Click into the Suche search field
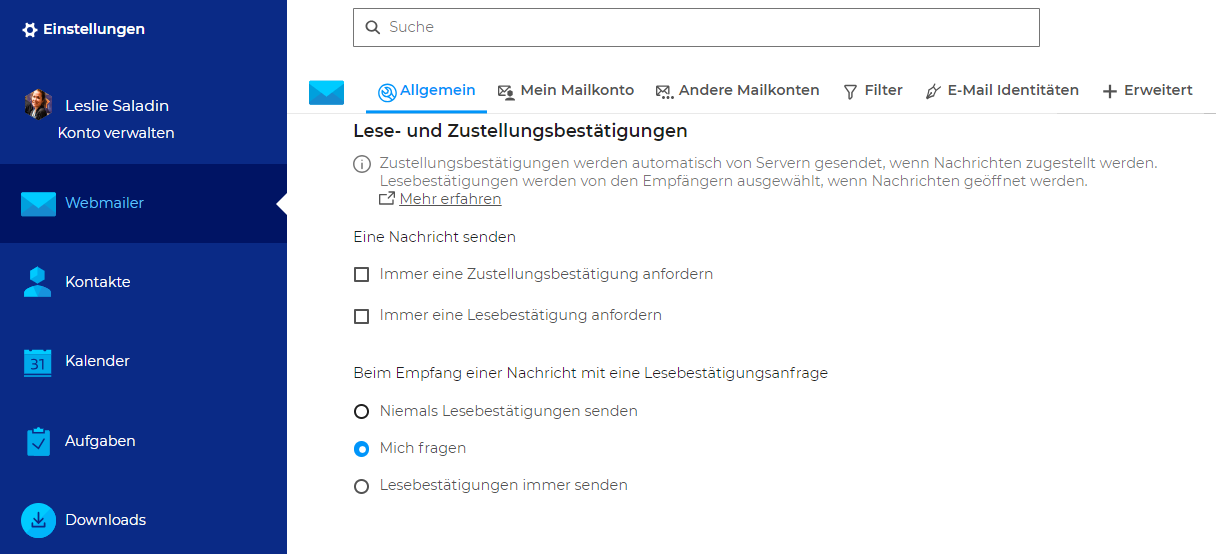The width and height of the screenshot is (1216, 554). tap(696, 27)
